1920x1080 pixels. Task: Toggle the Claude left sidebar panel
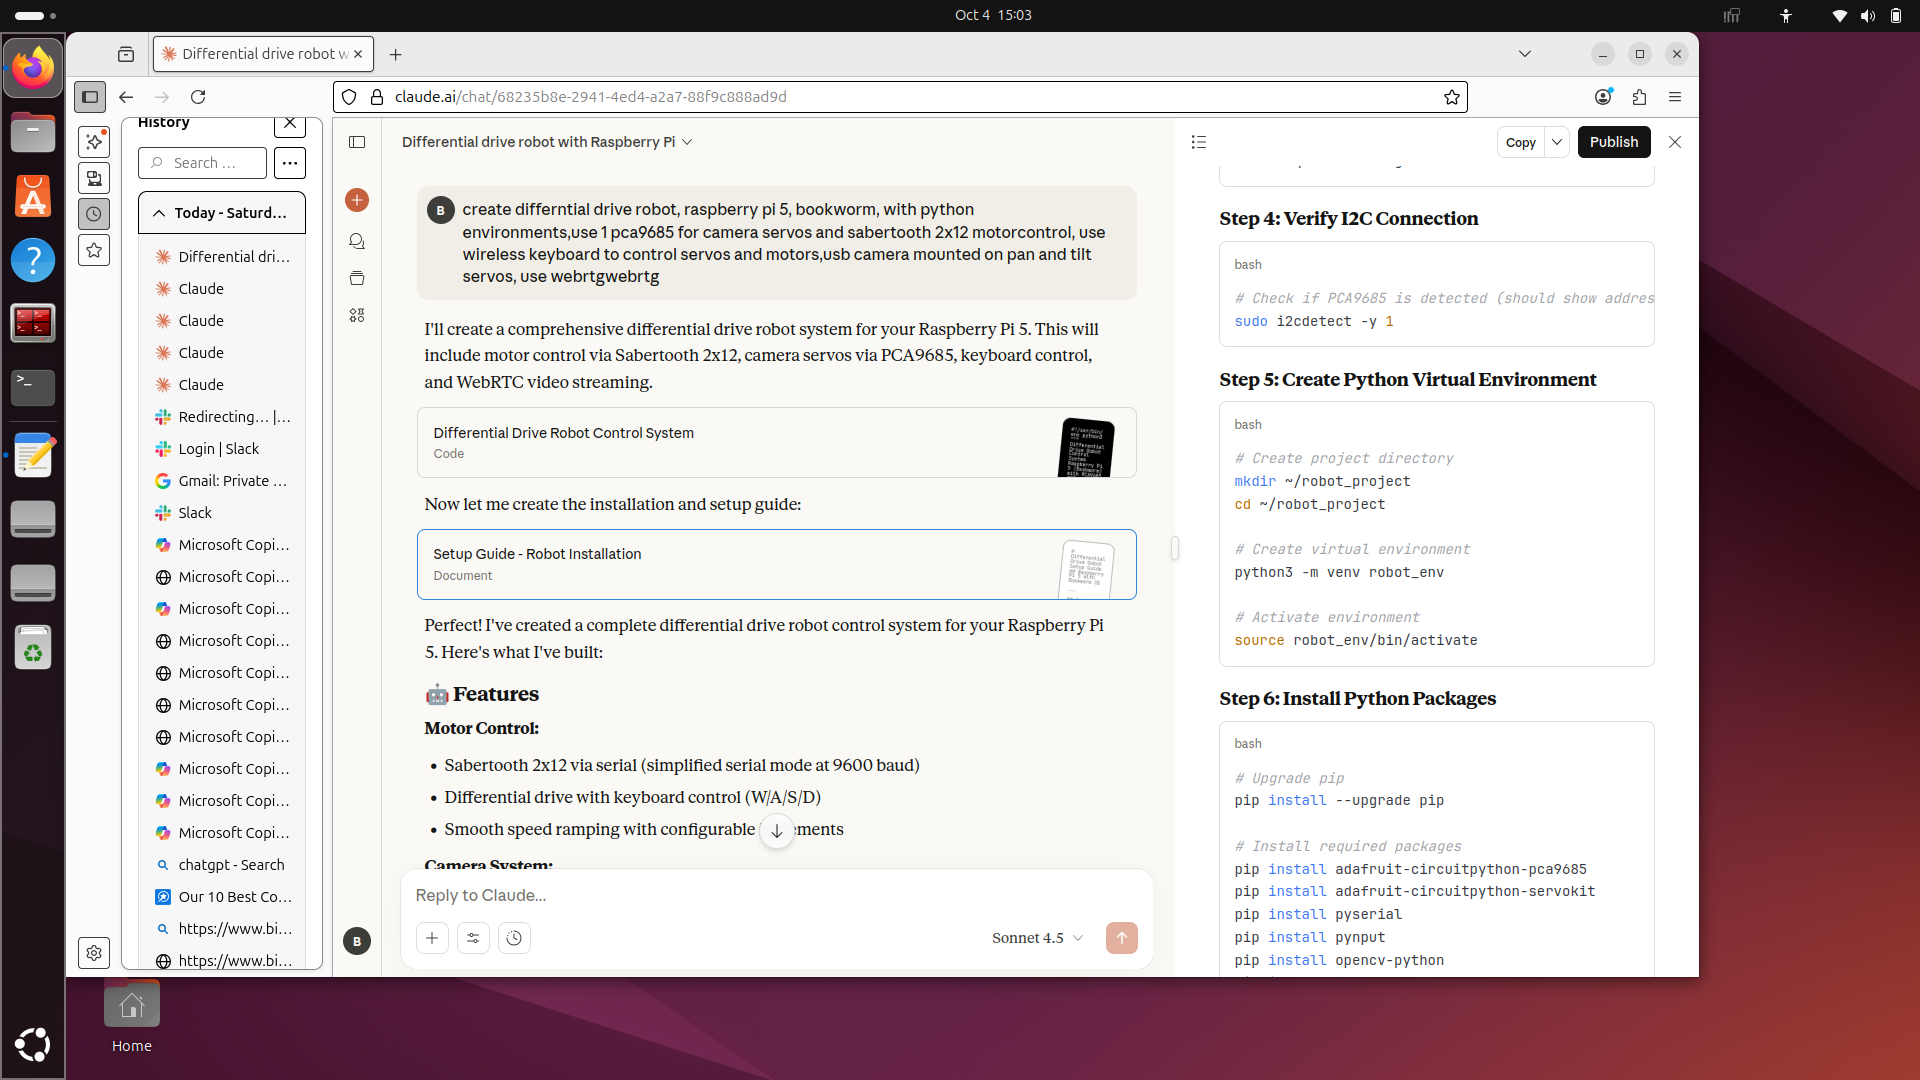(357, 142)
